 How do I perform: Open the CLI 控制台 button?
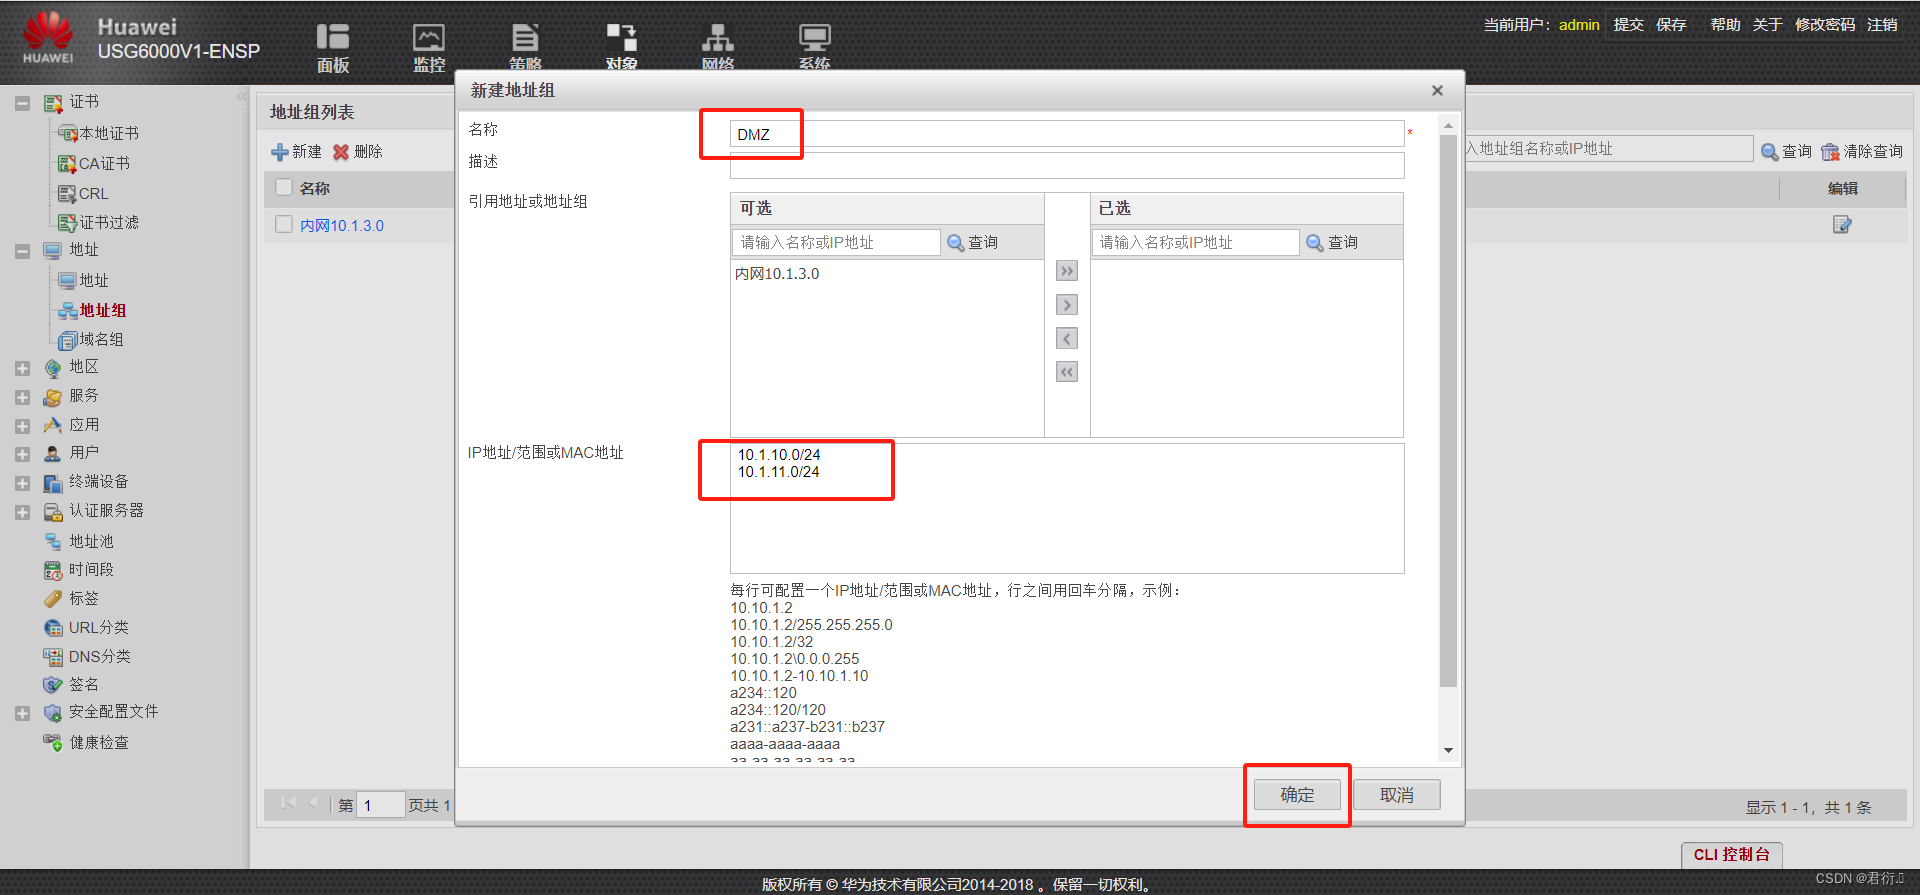[1731, 854]
